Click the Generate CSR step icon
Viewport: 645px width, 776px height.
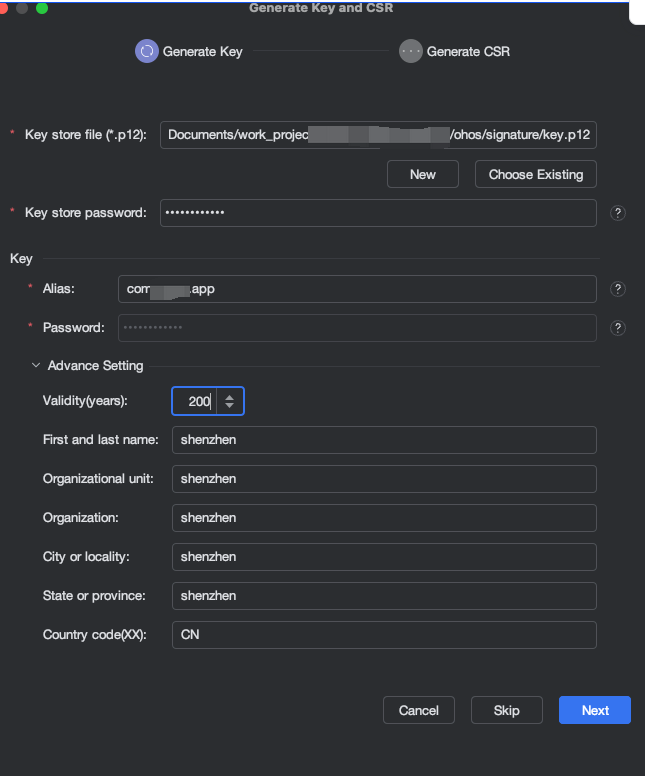(410, 51)
